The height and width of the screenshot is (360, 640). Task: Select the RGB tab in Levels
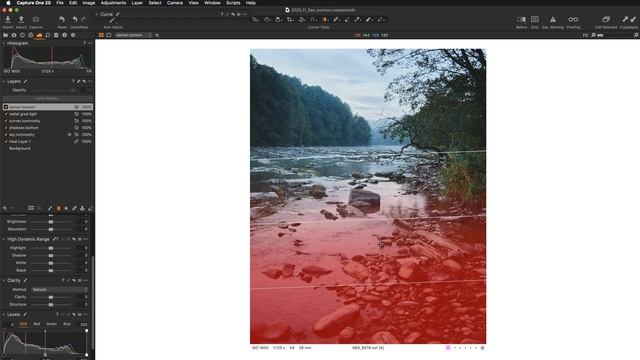tap(23, 324)
